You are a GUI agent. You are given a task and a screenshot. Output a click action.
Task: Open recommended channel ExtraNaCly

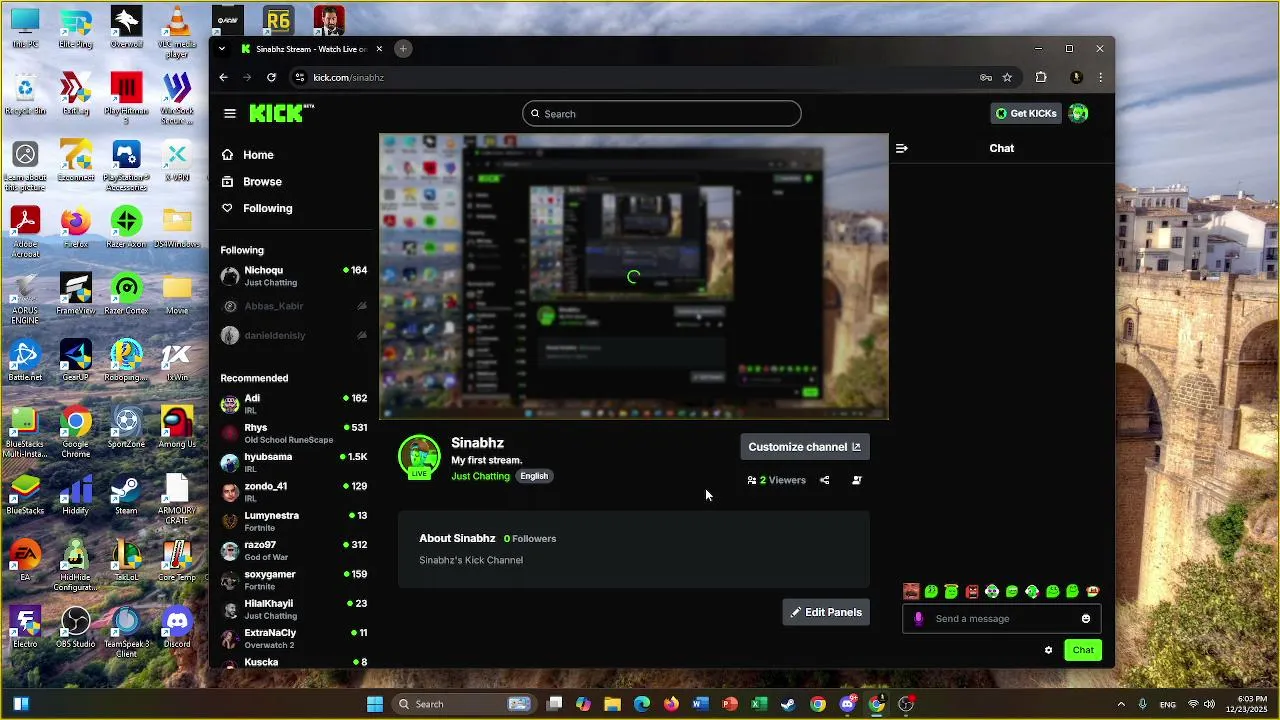[294, 638]
